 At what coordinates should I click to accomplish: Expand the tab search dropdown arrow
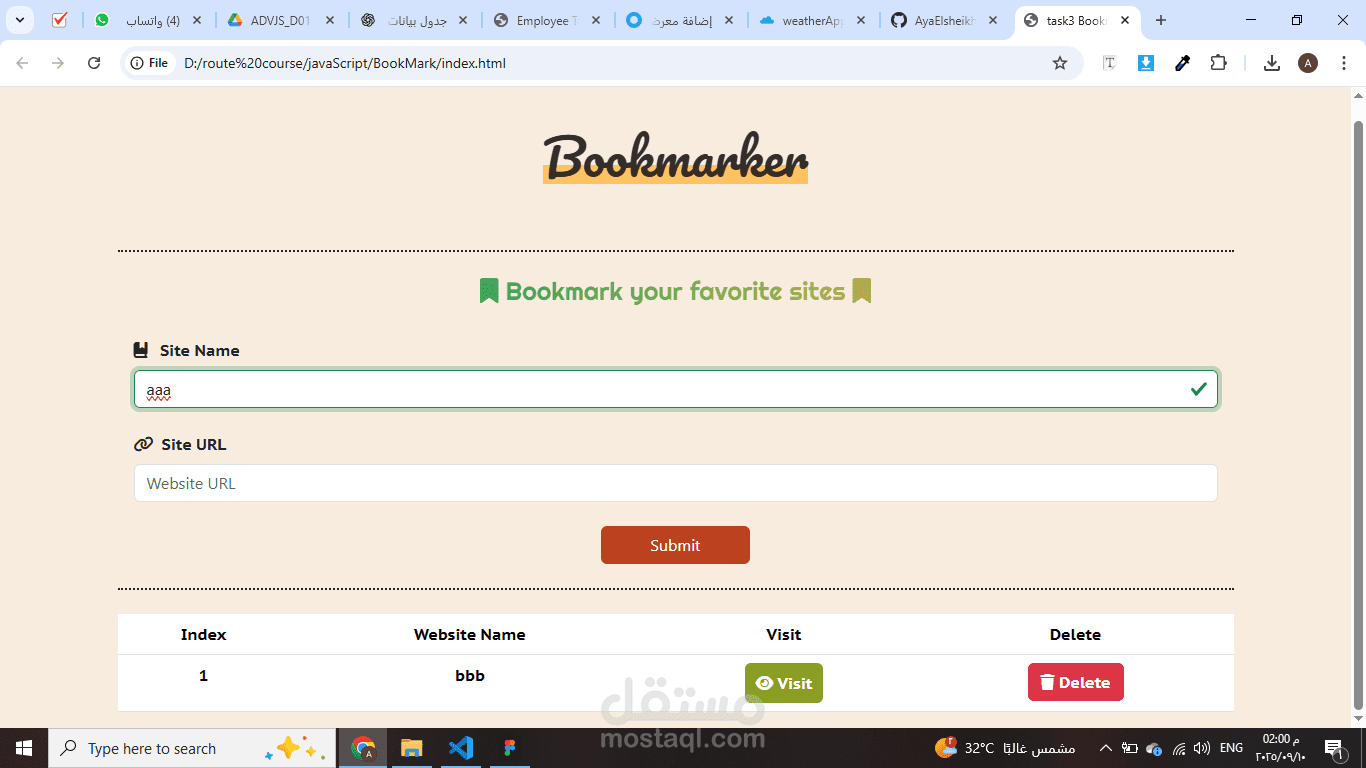(20, 20)
